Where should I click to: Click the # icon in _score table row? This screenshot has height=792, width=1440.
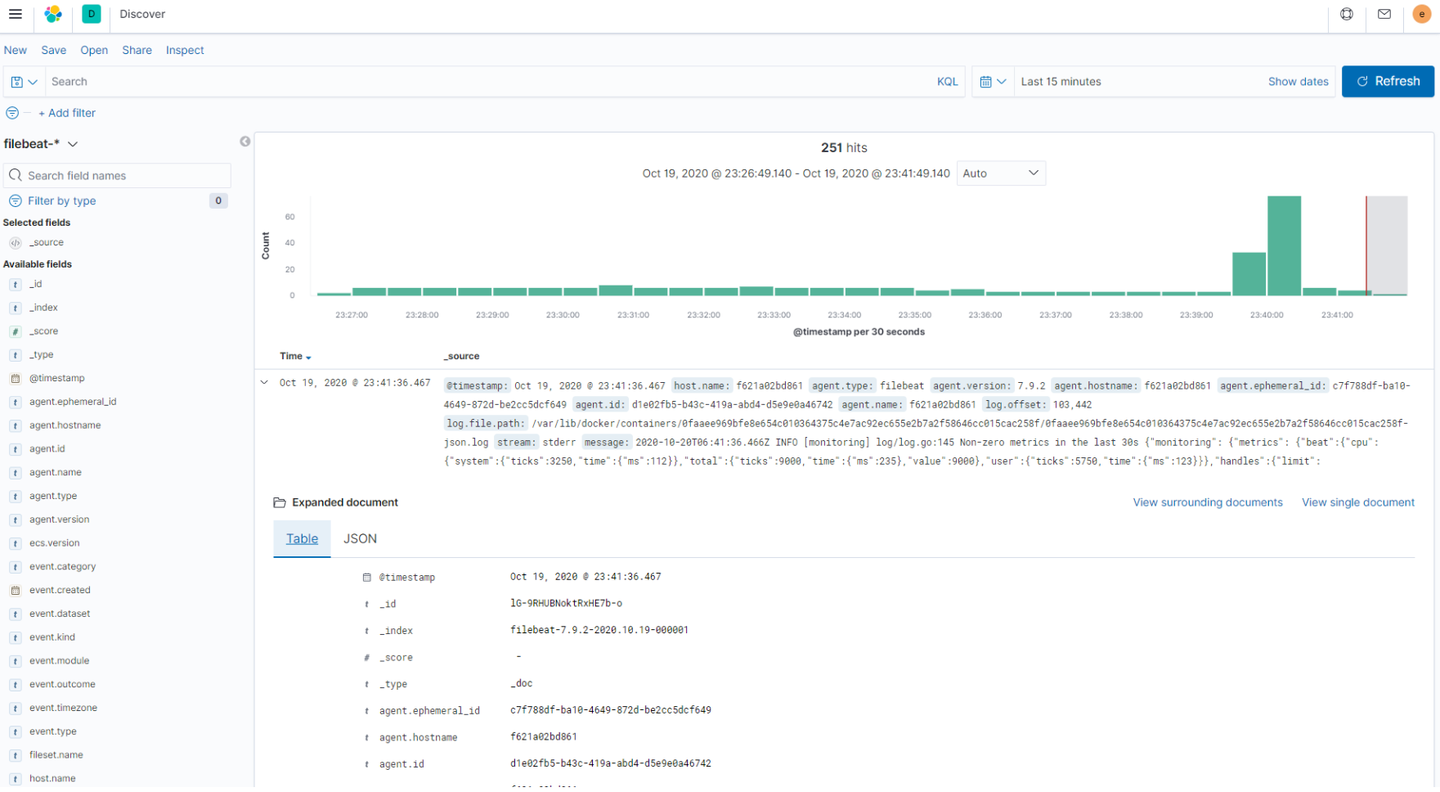point(367,658)
